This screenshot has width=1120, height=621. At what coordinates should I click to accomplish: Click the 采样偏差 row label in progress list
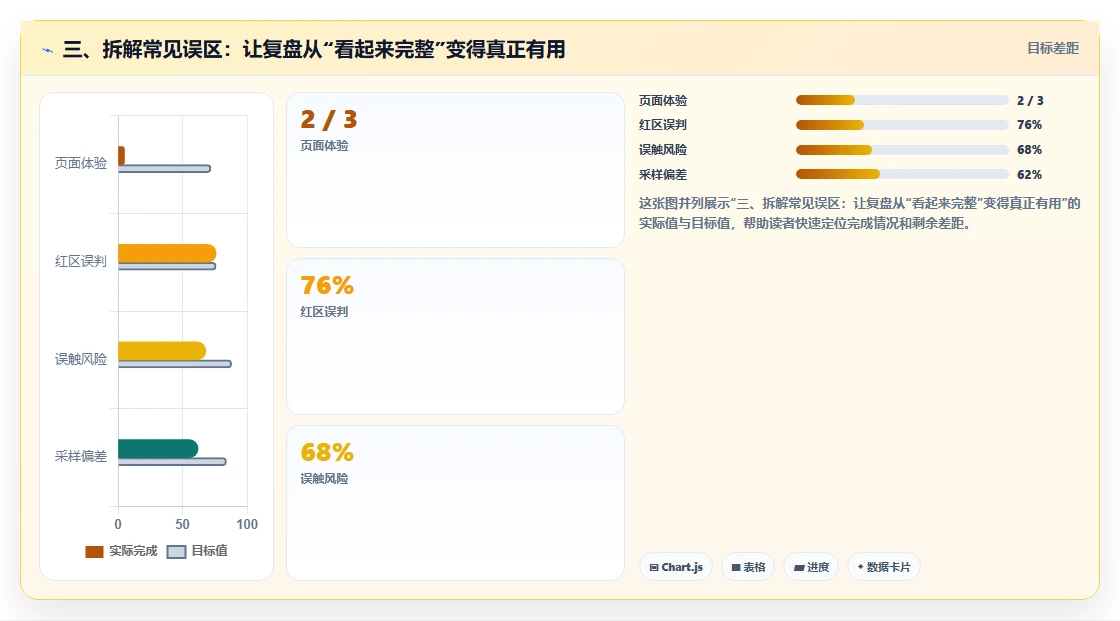663,174
